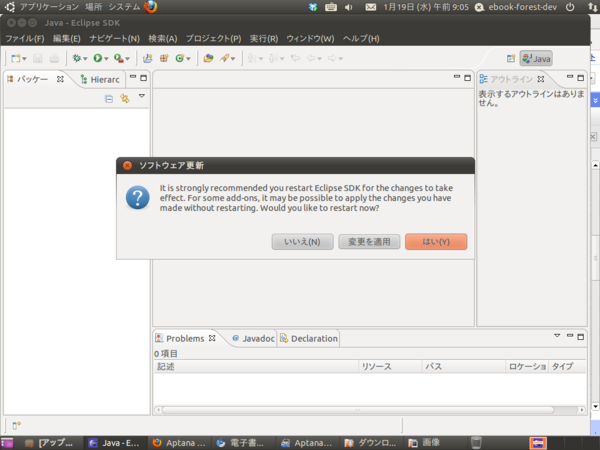Screen dimensions: 600x450
Task: Click the Run External Tools icon
Action: (x=119, y=58)
